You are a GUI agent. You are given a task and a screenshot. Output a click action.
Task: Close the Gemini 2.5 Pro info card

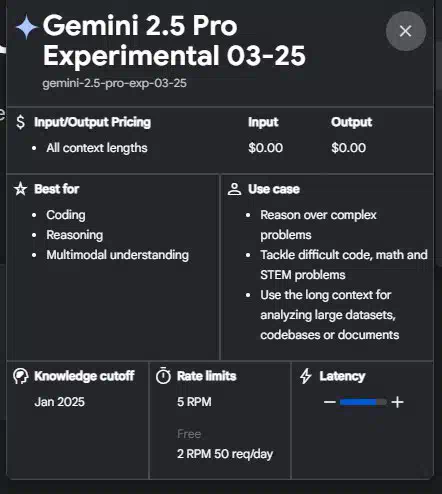(x=405, y=31)
